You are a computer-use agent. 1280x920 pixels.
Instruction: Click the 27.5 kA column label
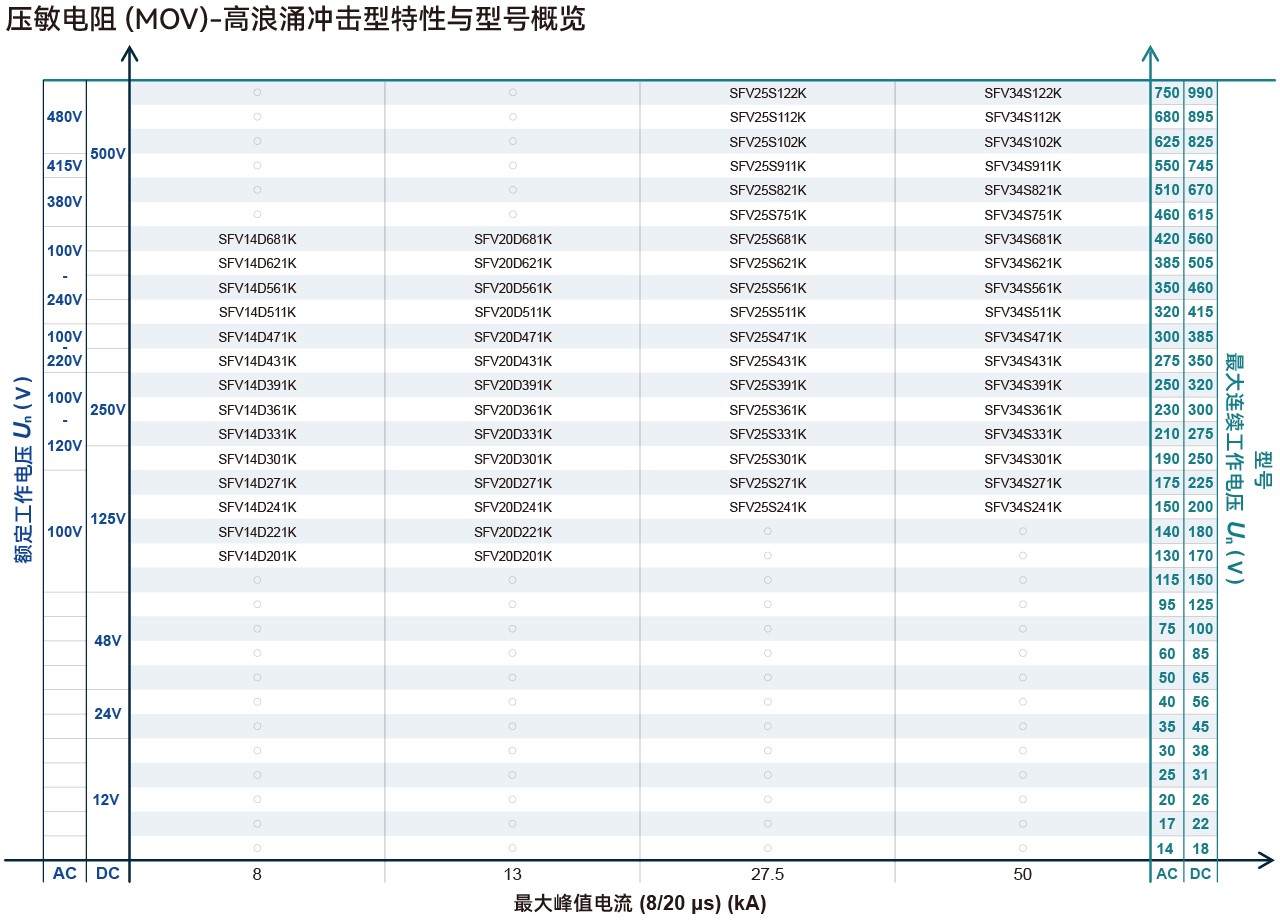point(767,874)
